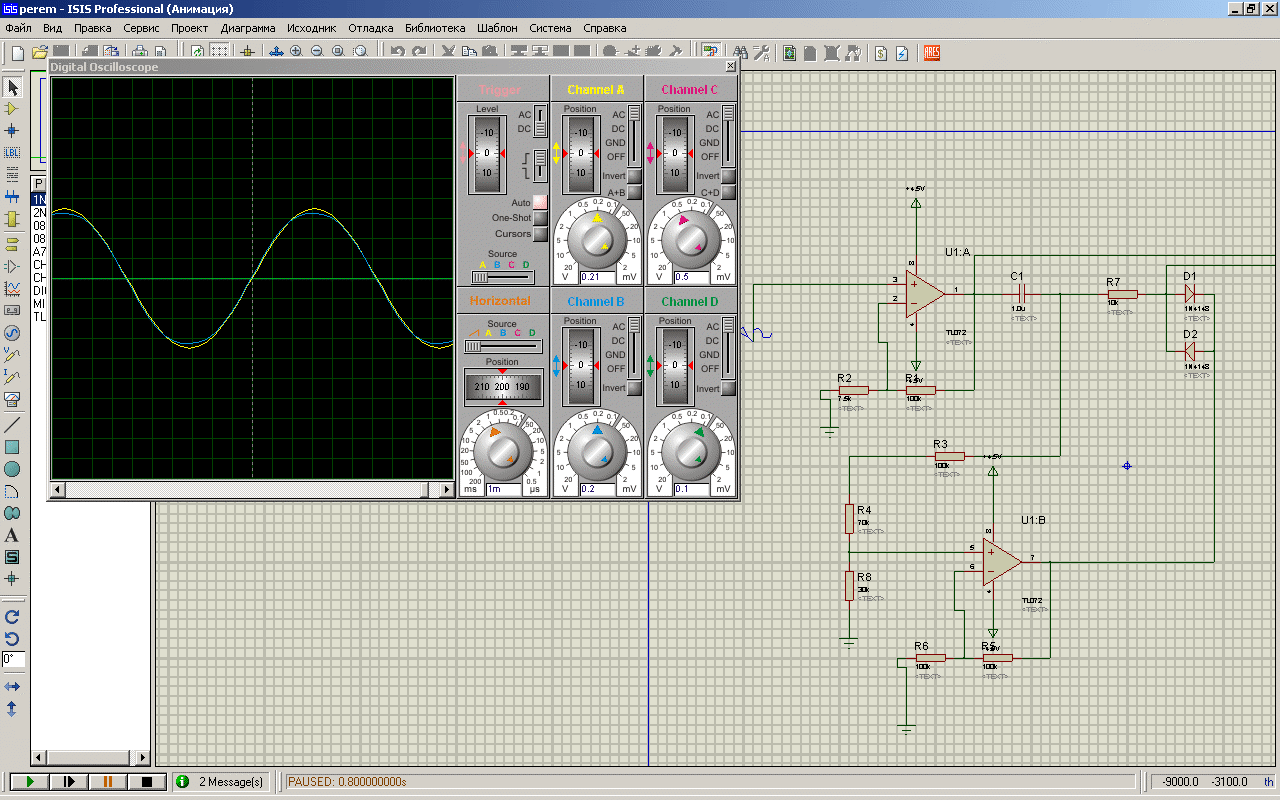
Task: Click the Horizontal Position wheel showing 200
Action: pyautogui.click(x=503, y=386)
